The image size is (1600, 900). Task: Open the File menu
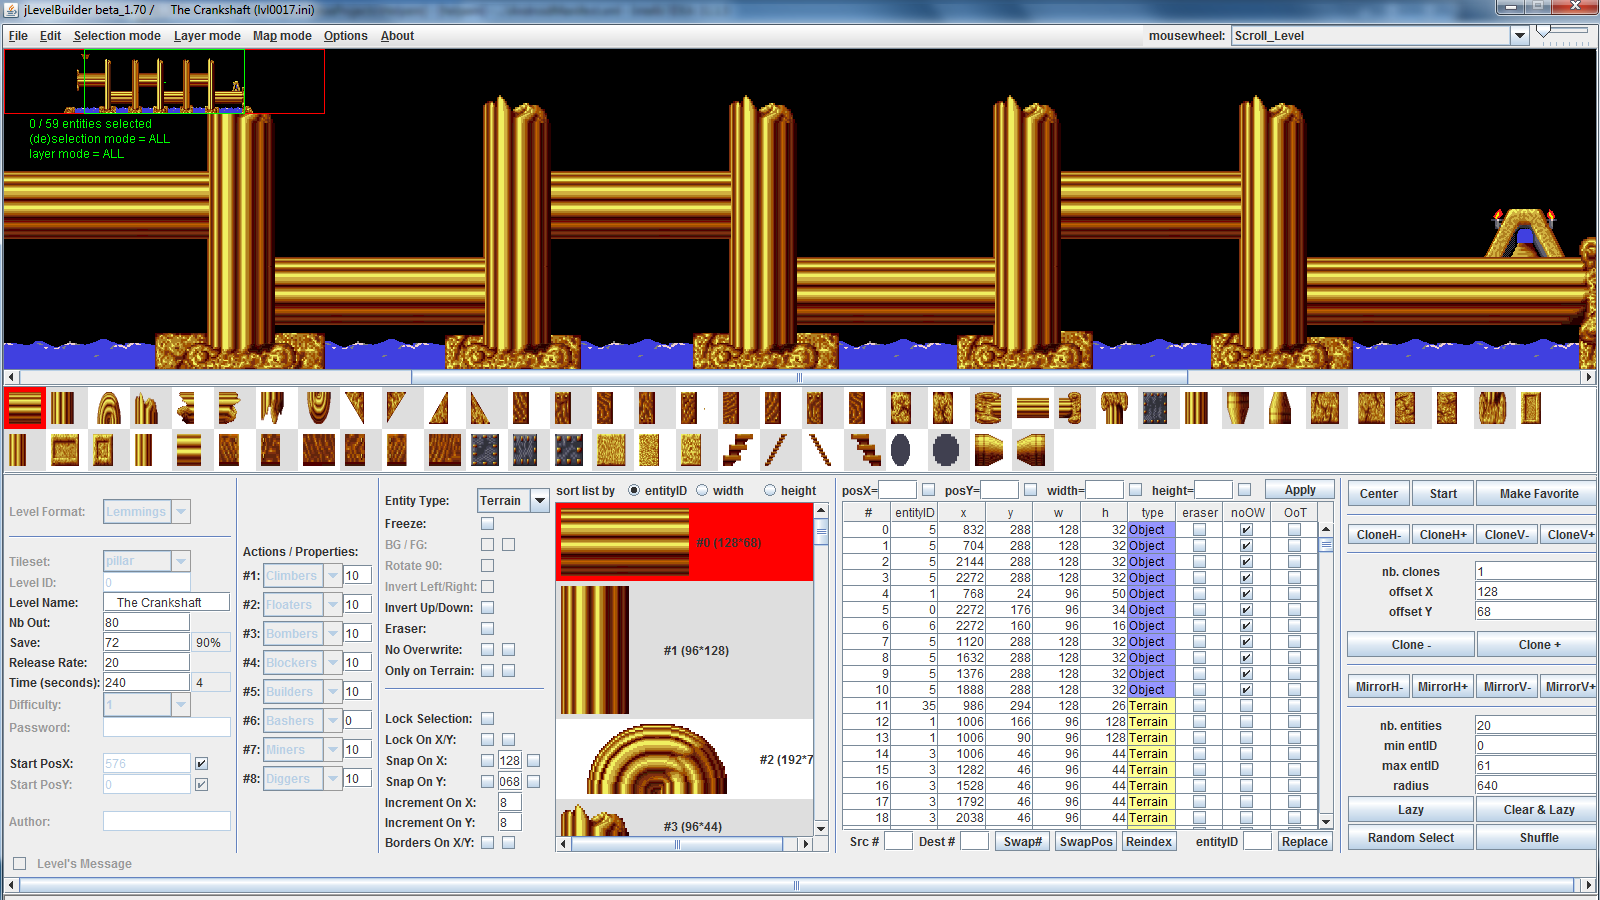pyautogui.click(x=18, y=35)
